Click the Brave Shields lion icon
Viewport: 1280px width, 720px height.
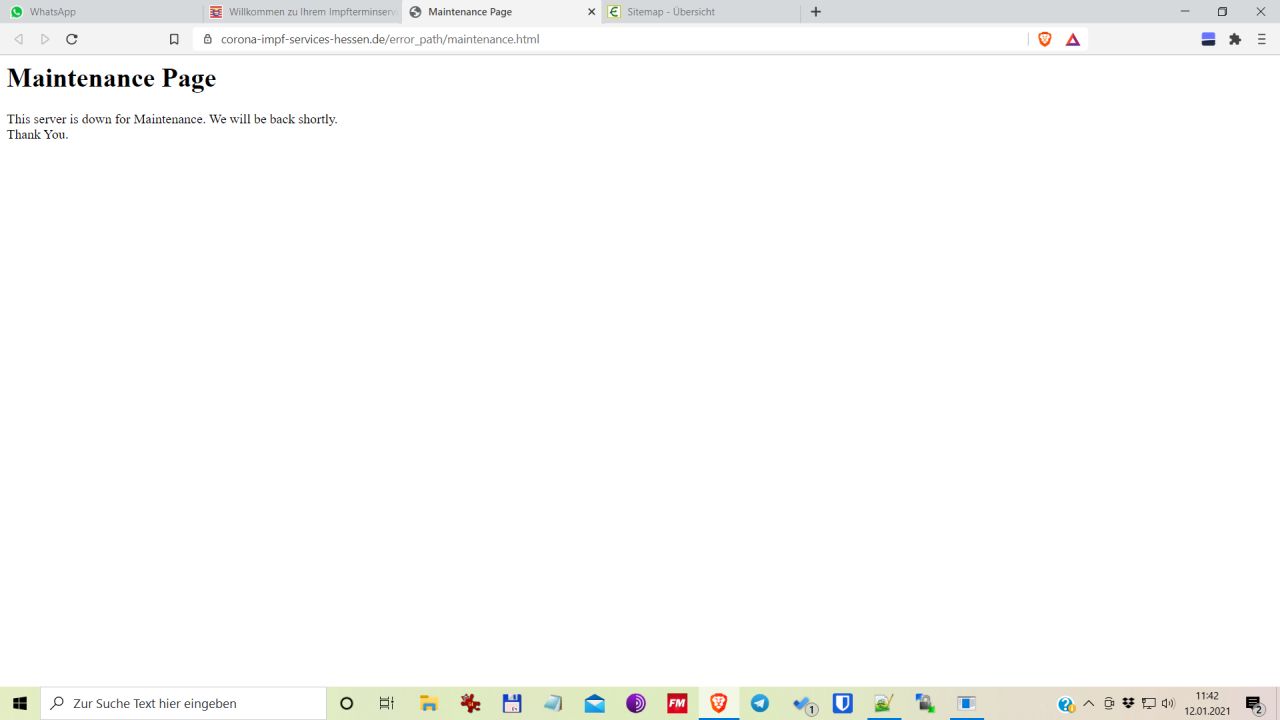(1045, 39)
